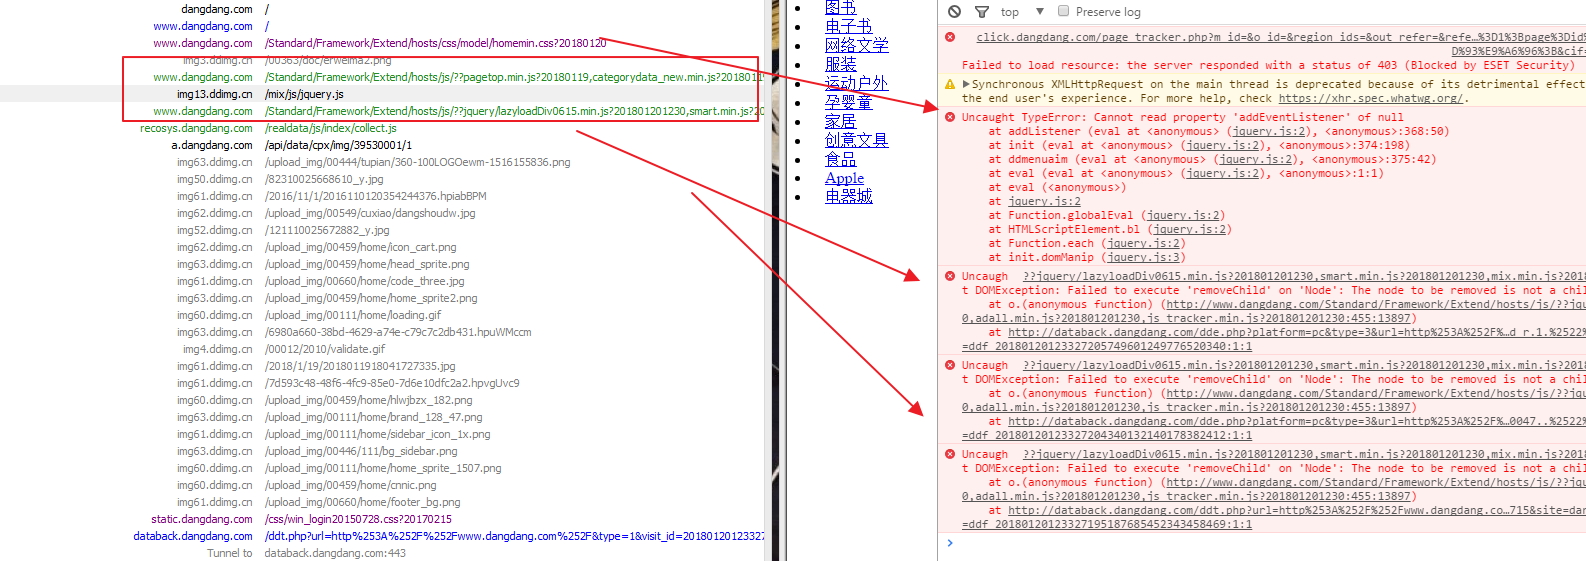Select the /121110025672882_y.jpg request row
The height and width of the screenshot is (561, 1586).
382,230
